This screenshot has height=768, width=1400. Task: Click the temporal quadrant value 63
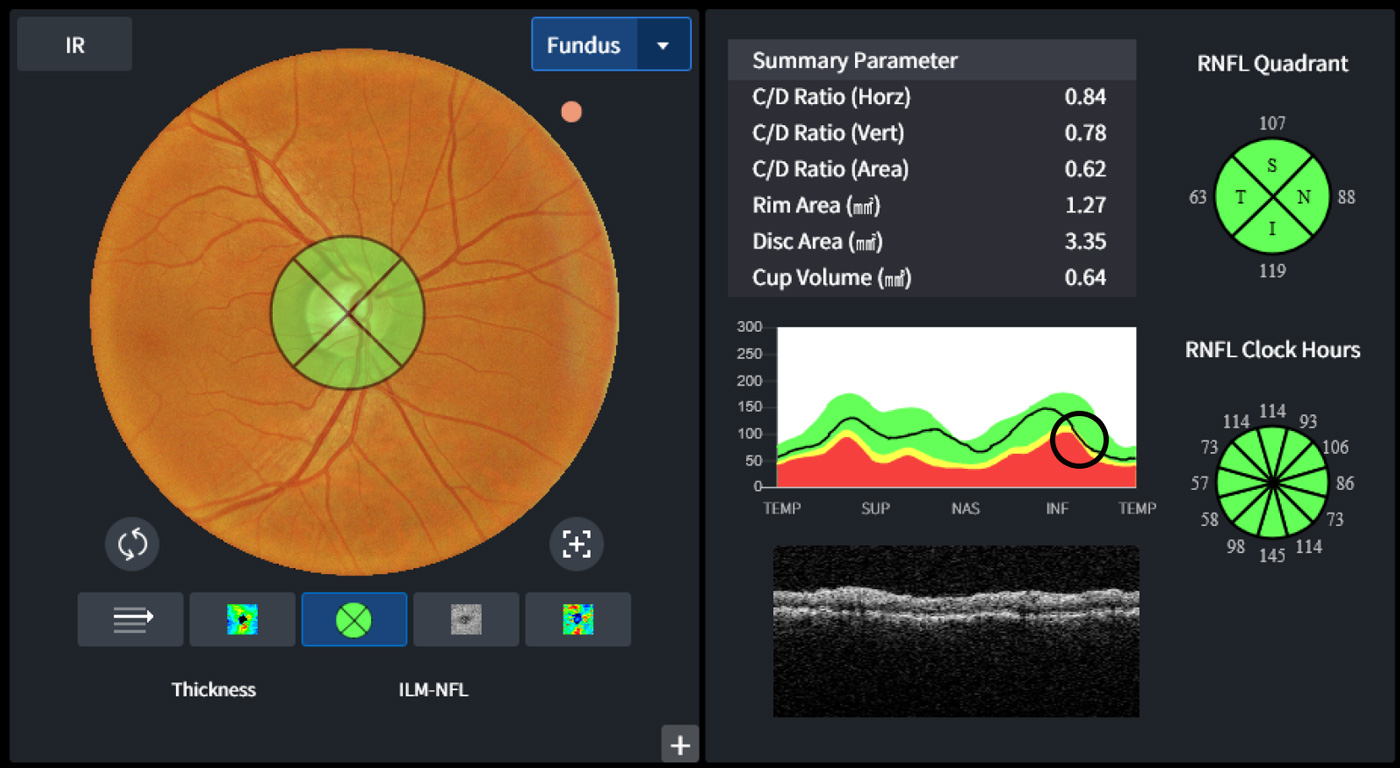coord(1198,198)
